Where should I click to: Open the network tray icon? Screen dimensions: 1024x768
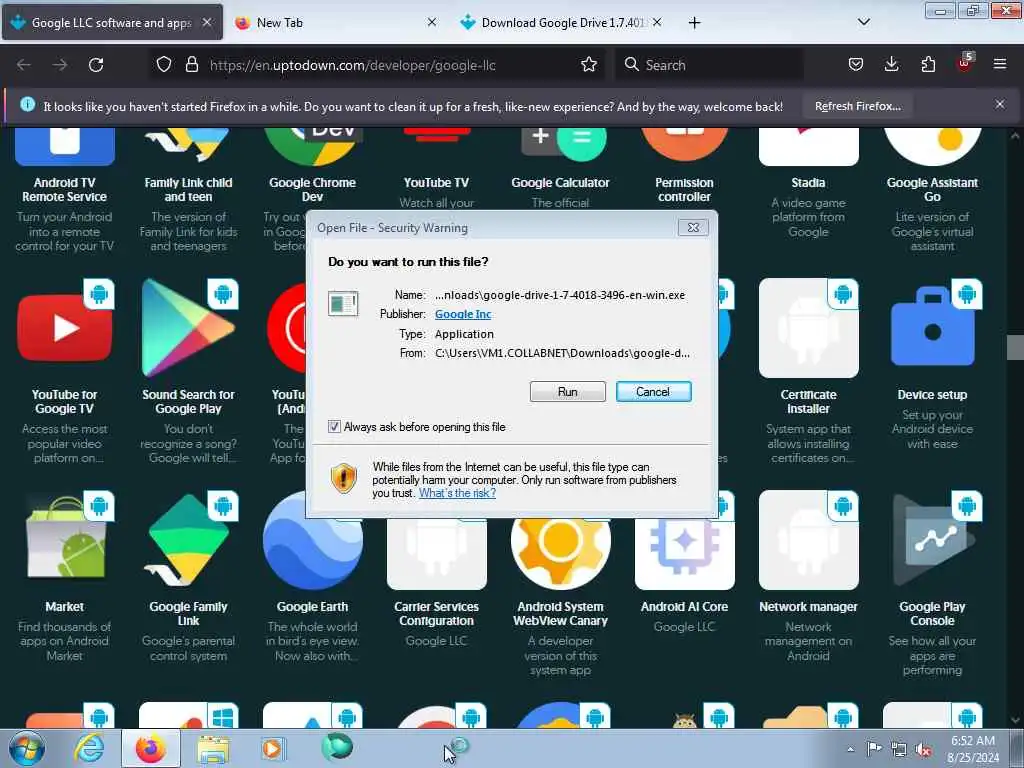click(x=899, y=750)
